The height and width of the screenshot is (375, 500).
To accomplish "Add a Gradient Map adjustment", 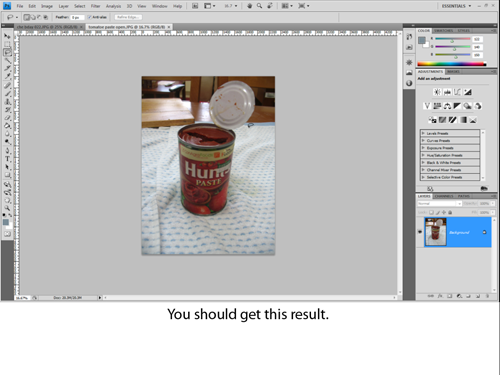I will [463, 120].
